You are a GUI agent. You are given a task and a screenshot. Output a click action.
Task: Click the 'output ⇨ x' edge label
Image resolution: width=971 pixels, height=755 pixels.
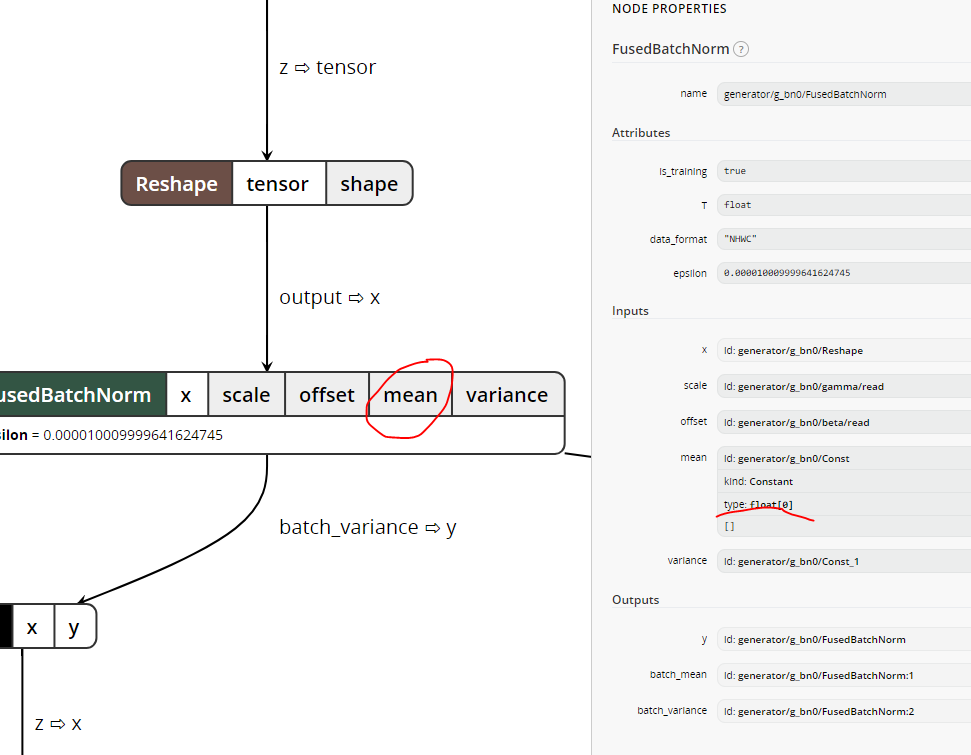tap(329, 297)
